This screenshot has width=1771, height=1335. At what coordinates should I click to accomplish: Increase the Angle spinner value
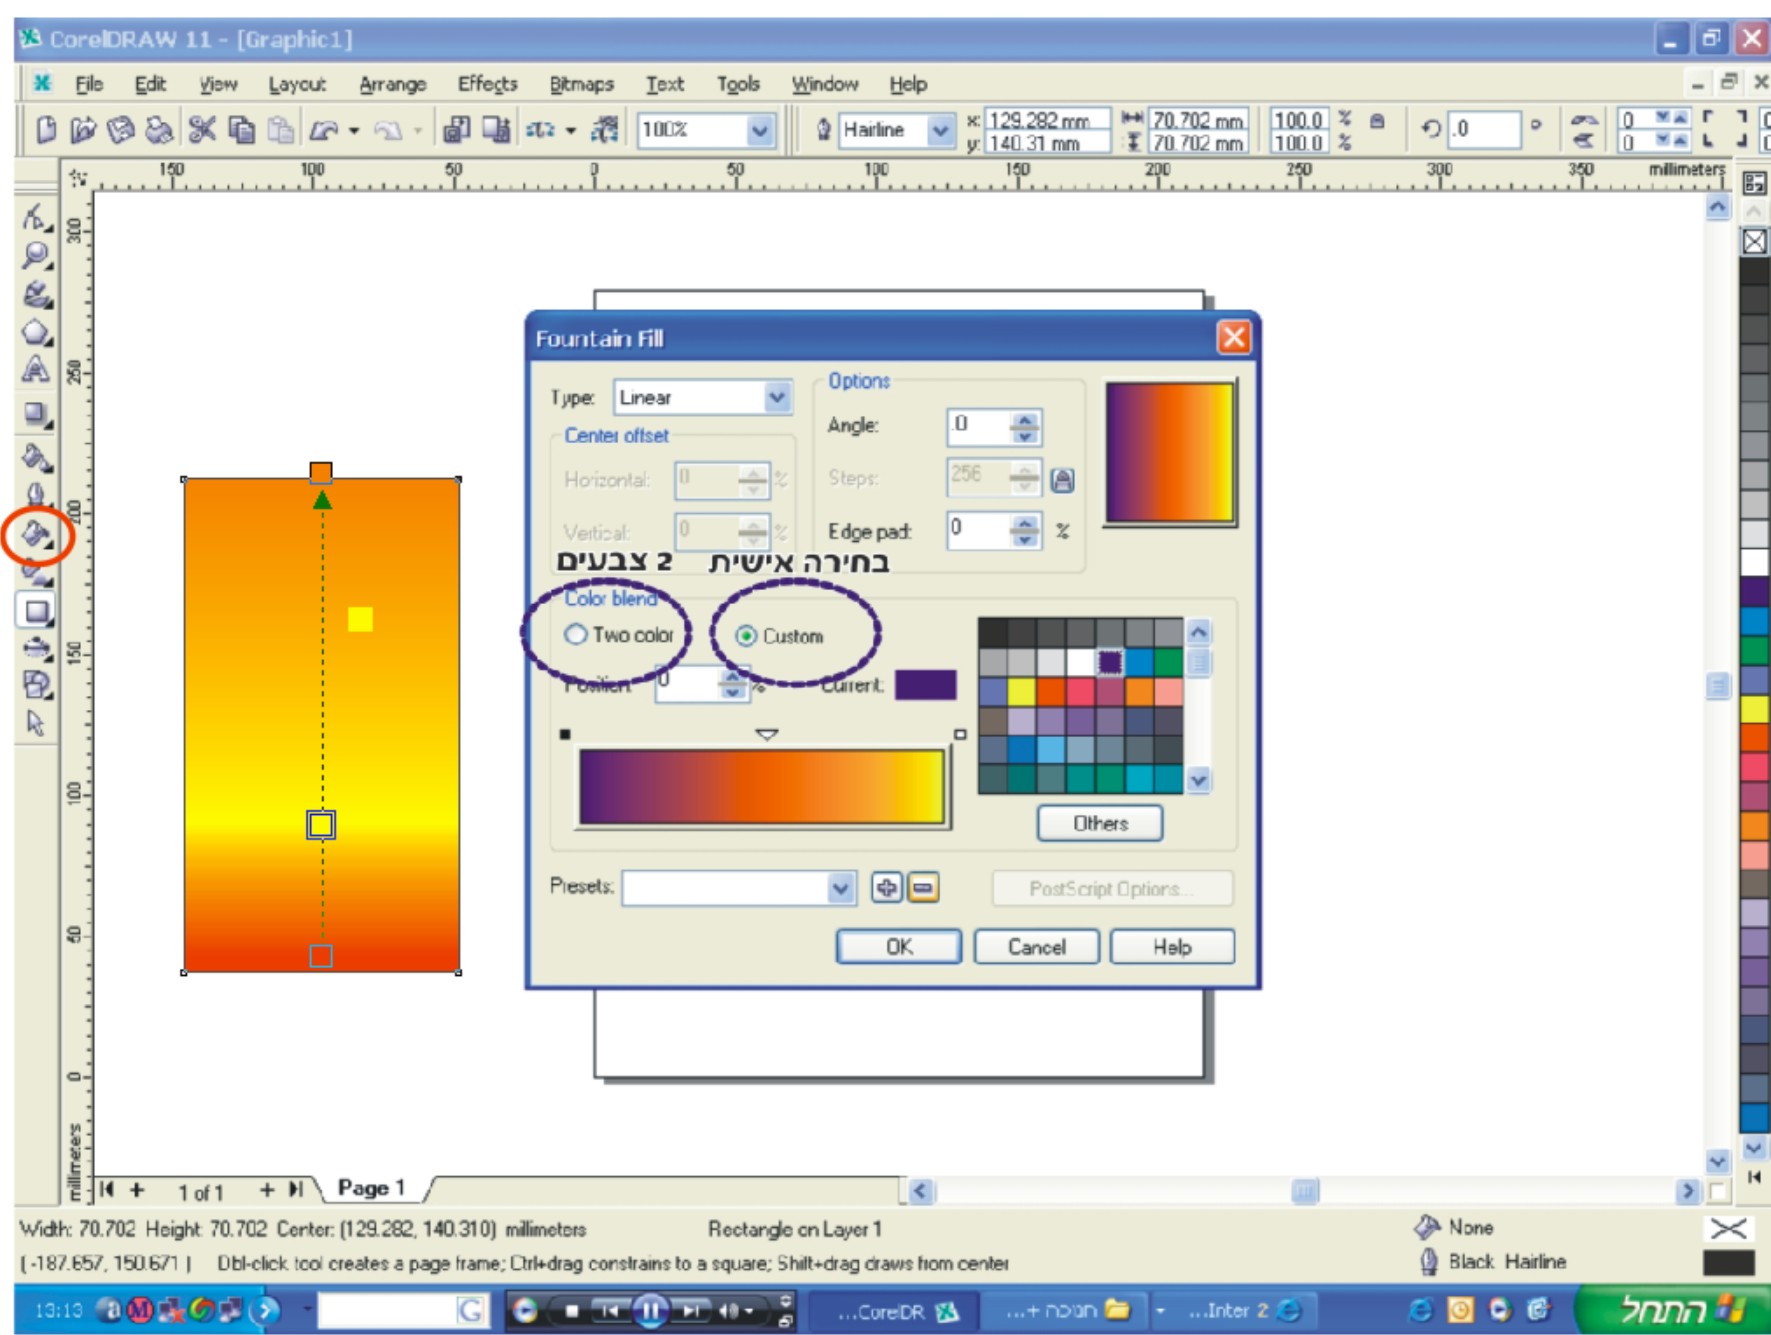click(x=1025, y=419)
